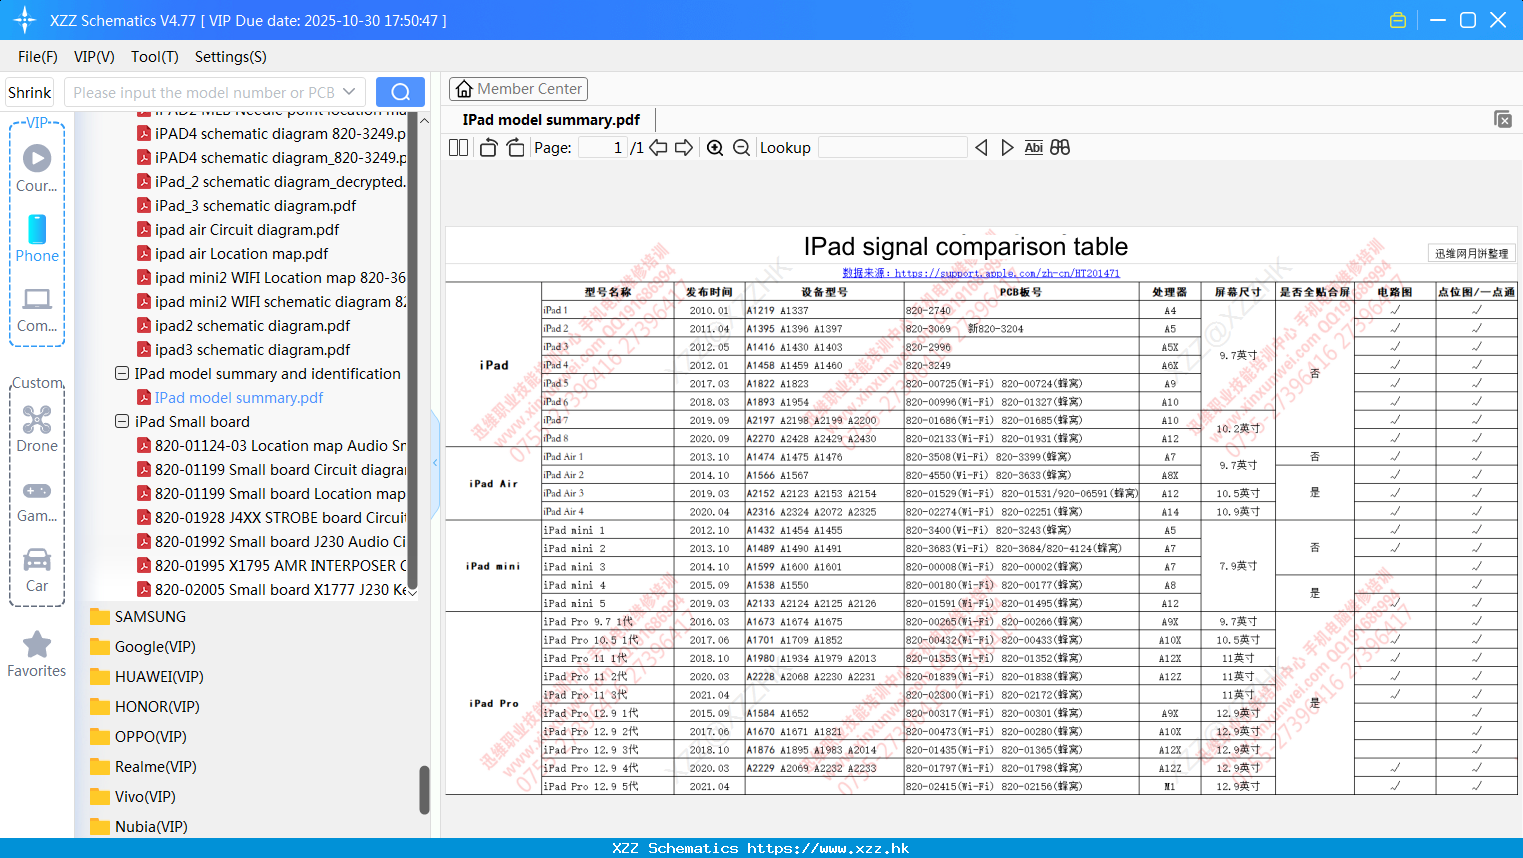Click the Shrink button
This screenshot has height=858, width=1523.
pos(29,92)
